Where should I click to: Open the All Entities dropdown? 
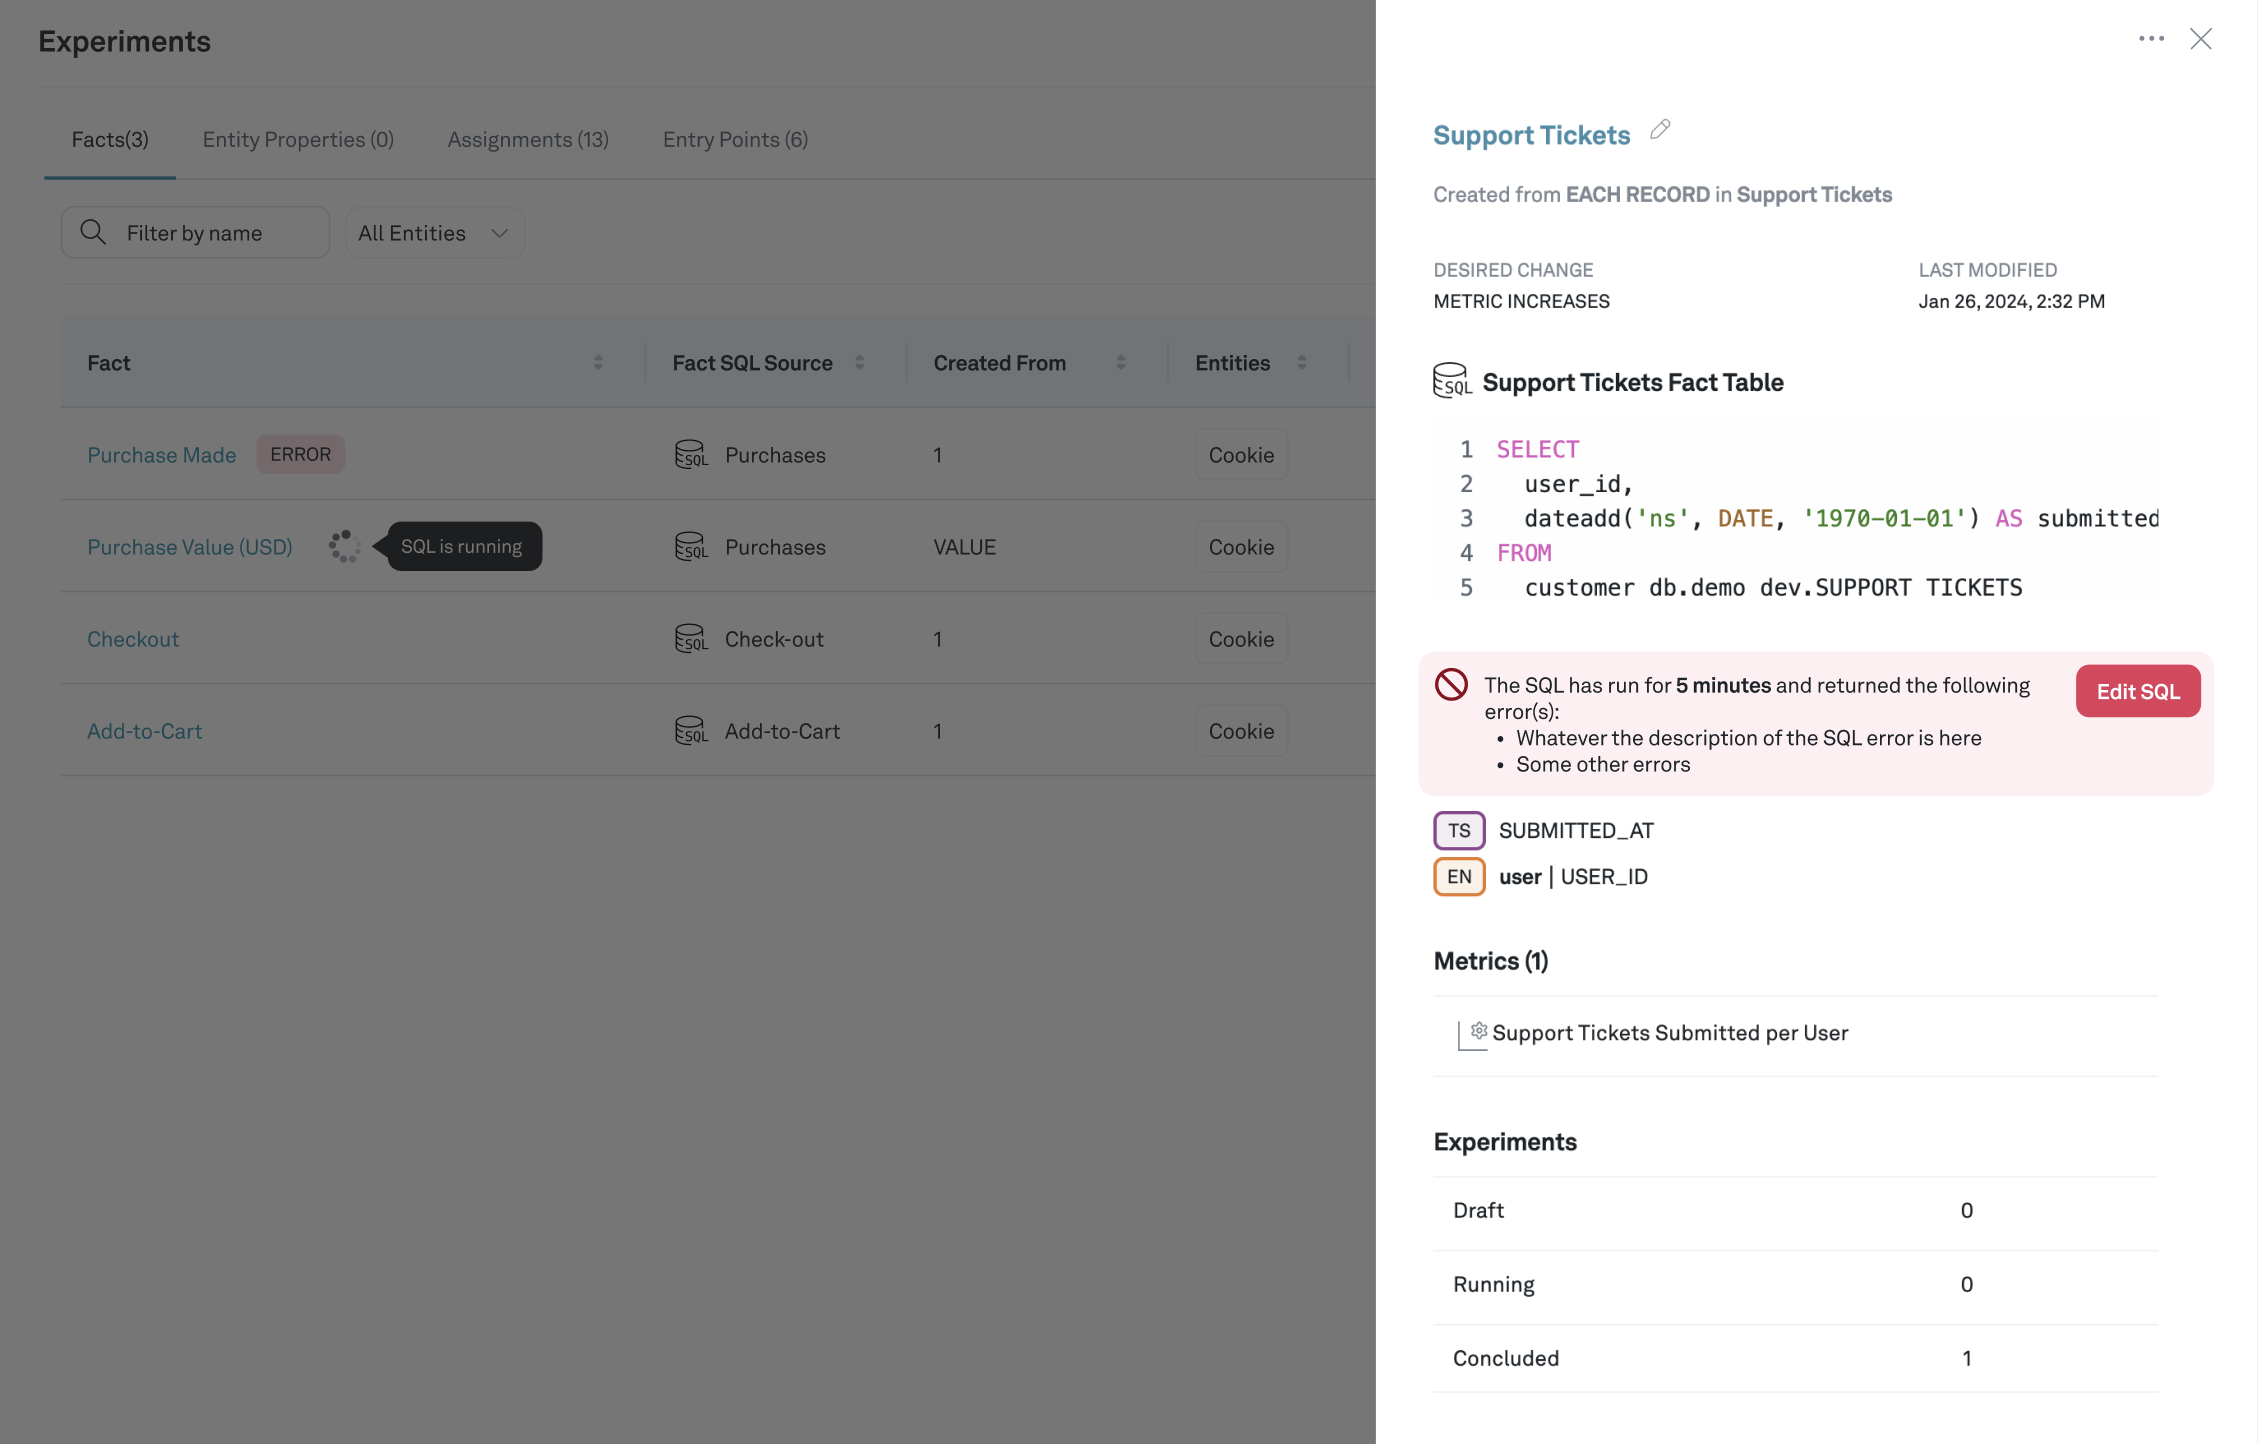[x=434, y=233]
